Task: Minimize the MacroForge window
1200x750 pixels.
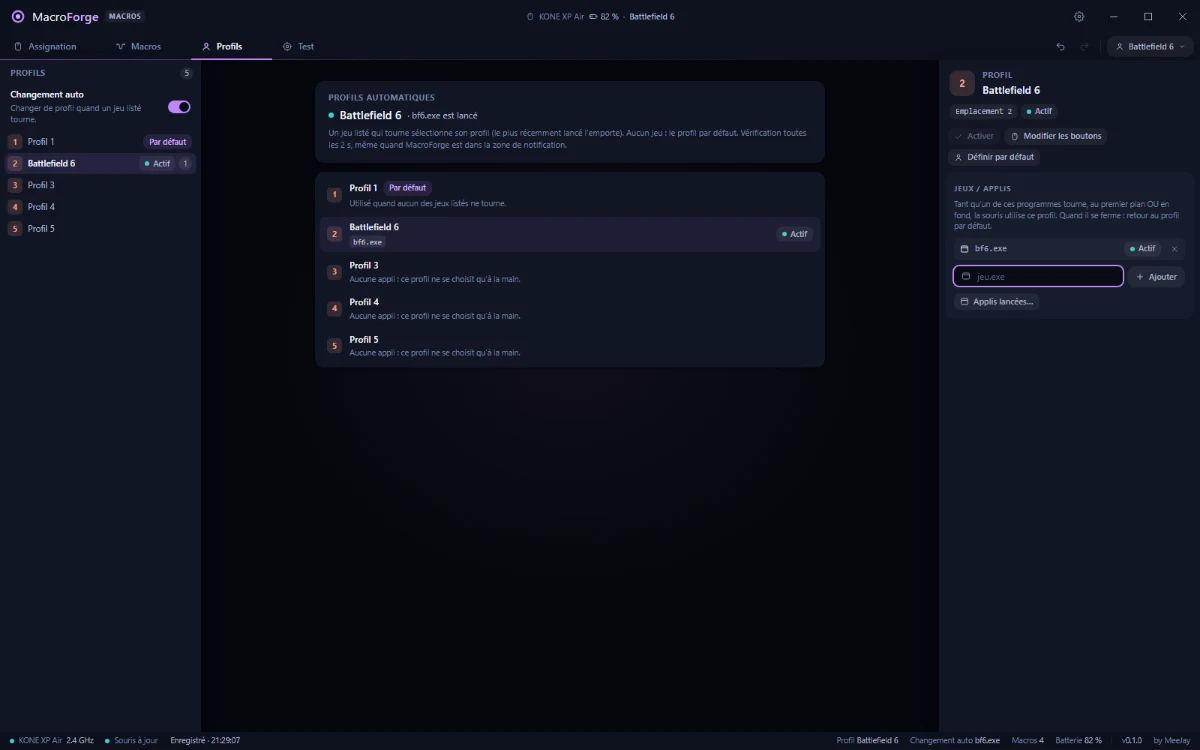Action: (x=1114, y=17)
